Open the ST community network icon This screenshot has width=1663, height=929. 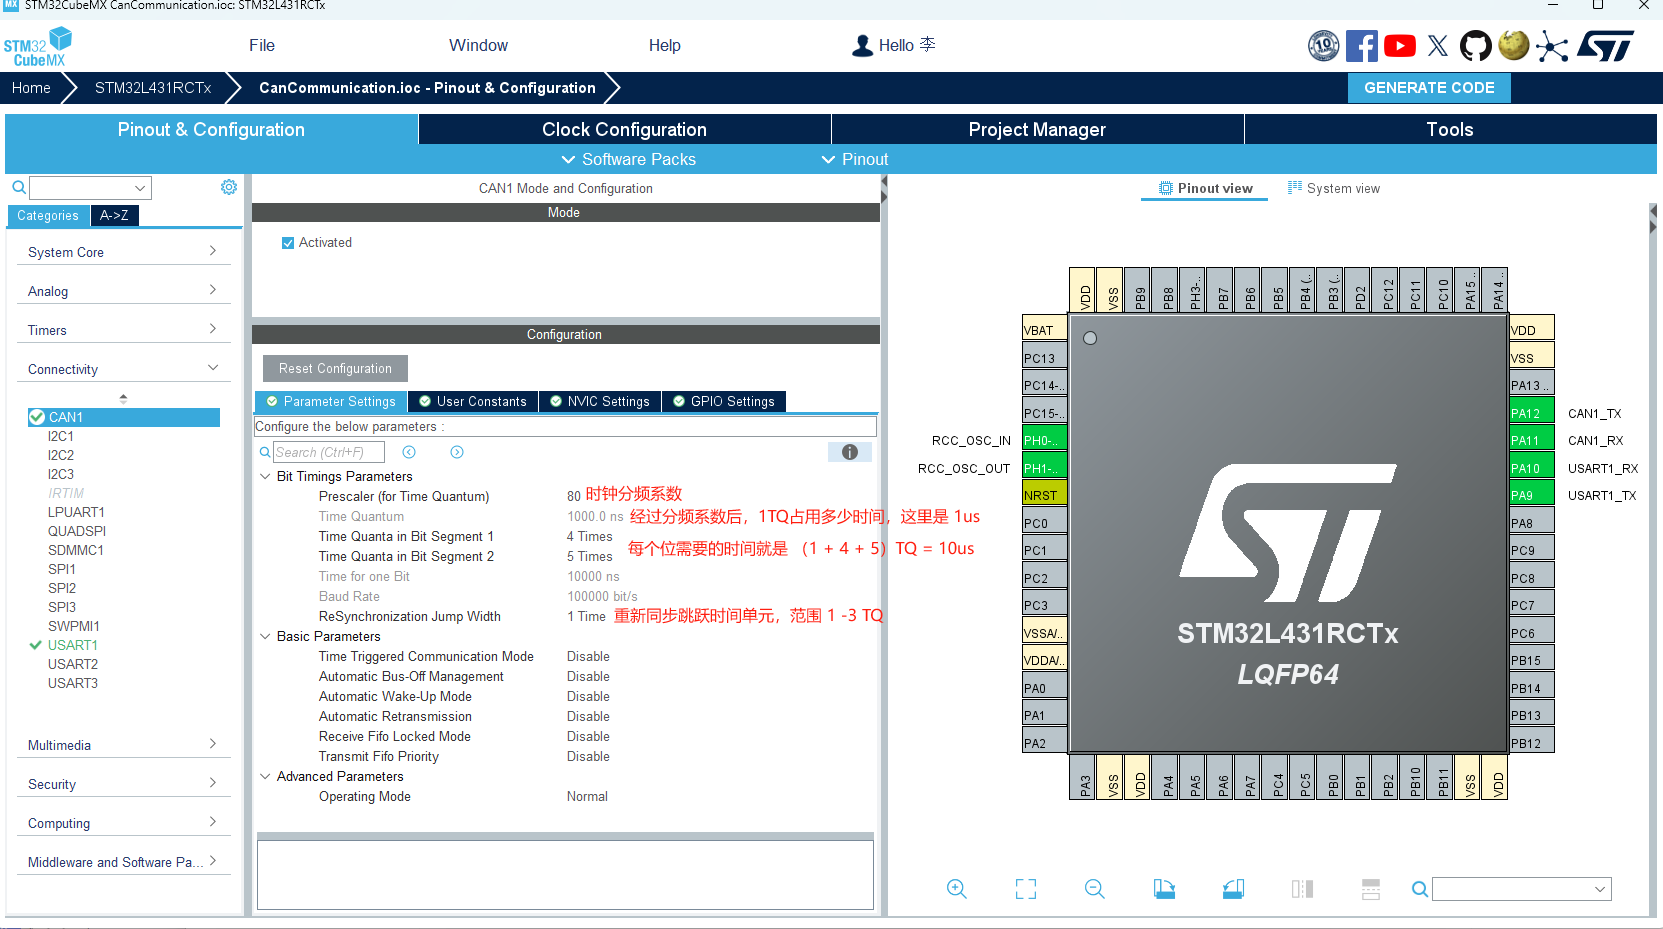click(1551, 46)
